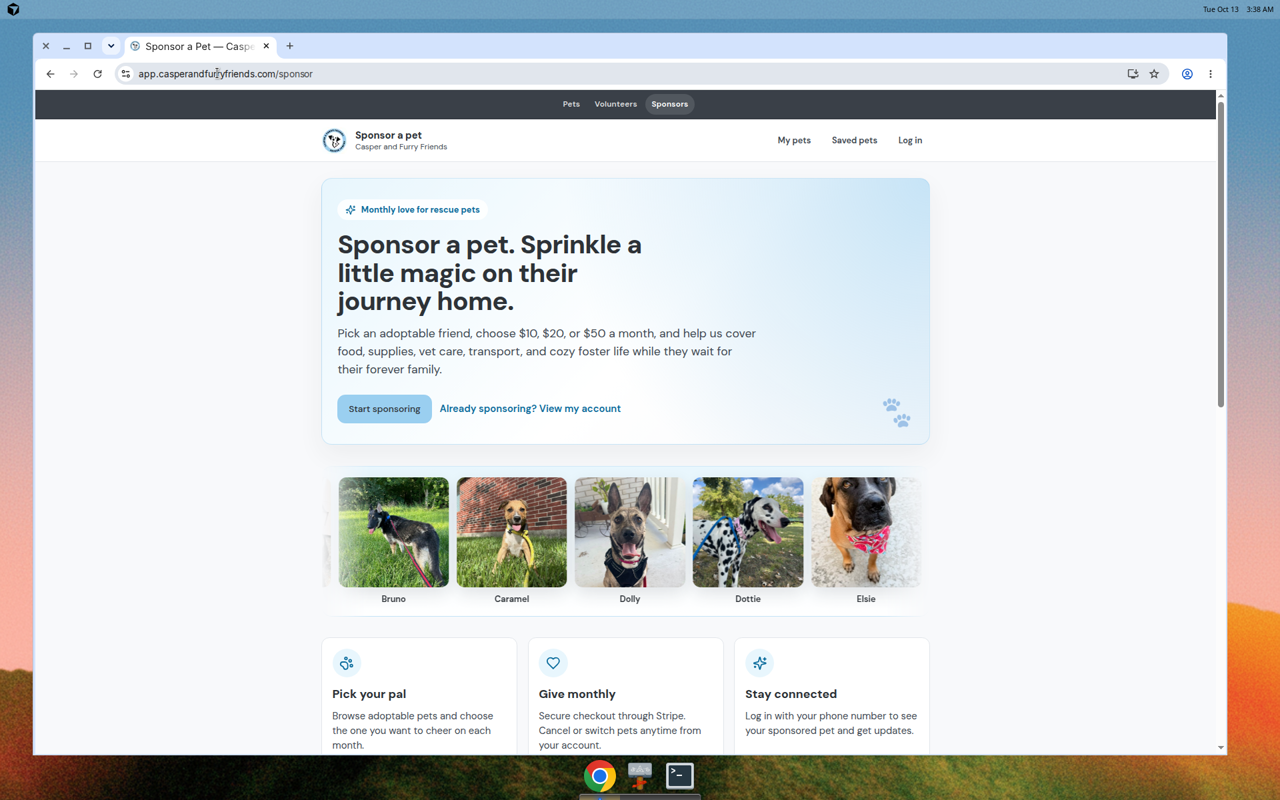Click the top-left system menu icon
This screenshot has width=1280, height=800.
coord(13,9)
